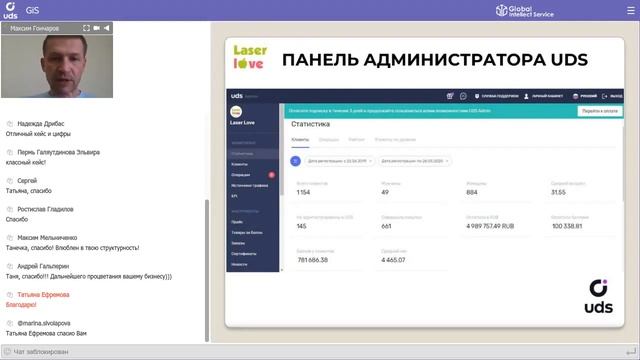Click icon beside Максим Мельниченко message
The width and height of the screenshot is (640, 360).
coord(10,238)
